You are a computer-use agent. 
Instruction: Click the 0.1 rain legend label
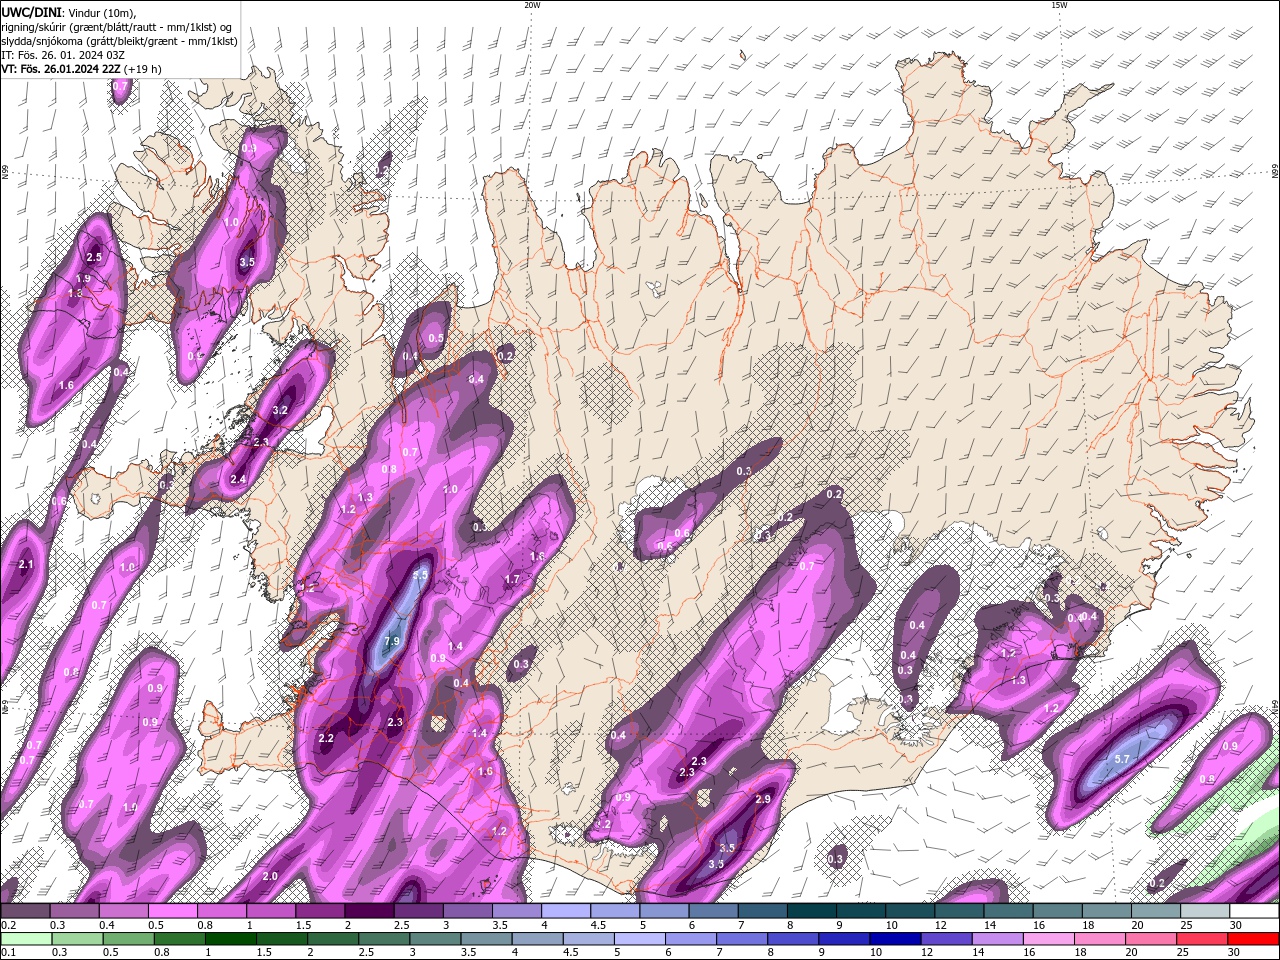(x=7, y=952)
